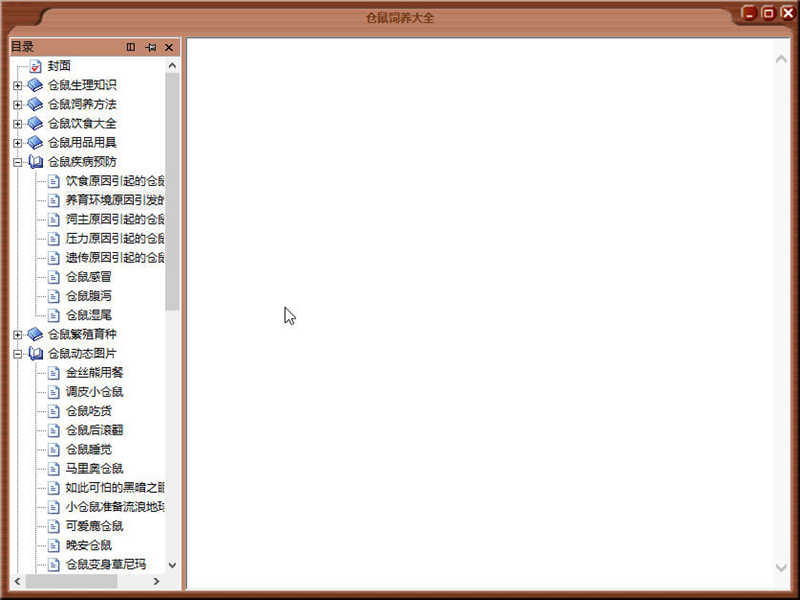
Task: Select the 仓鼠饮食大全 chapter label
Action: tap(82, 123)
